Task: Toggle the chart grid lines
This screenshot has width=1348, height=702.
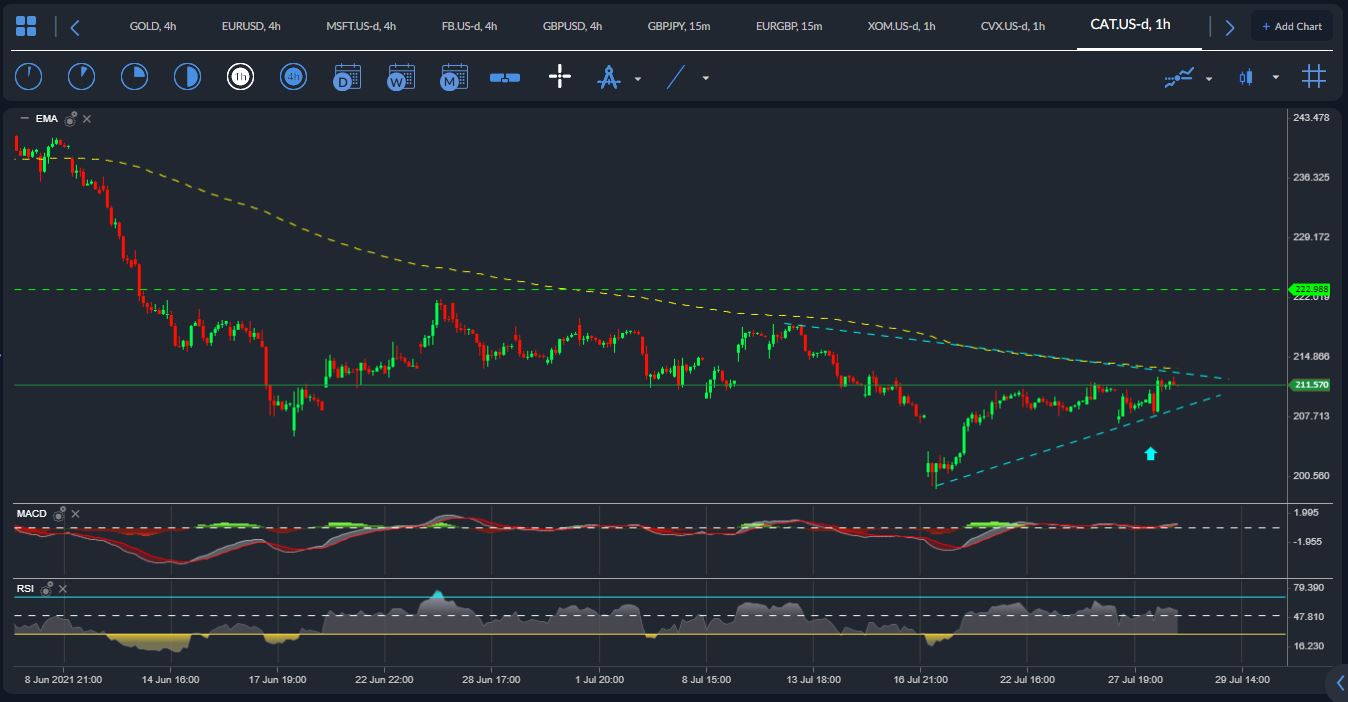Action: point(1314,76)
